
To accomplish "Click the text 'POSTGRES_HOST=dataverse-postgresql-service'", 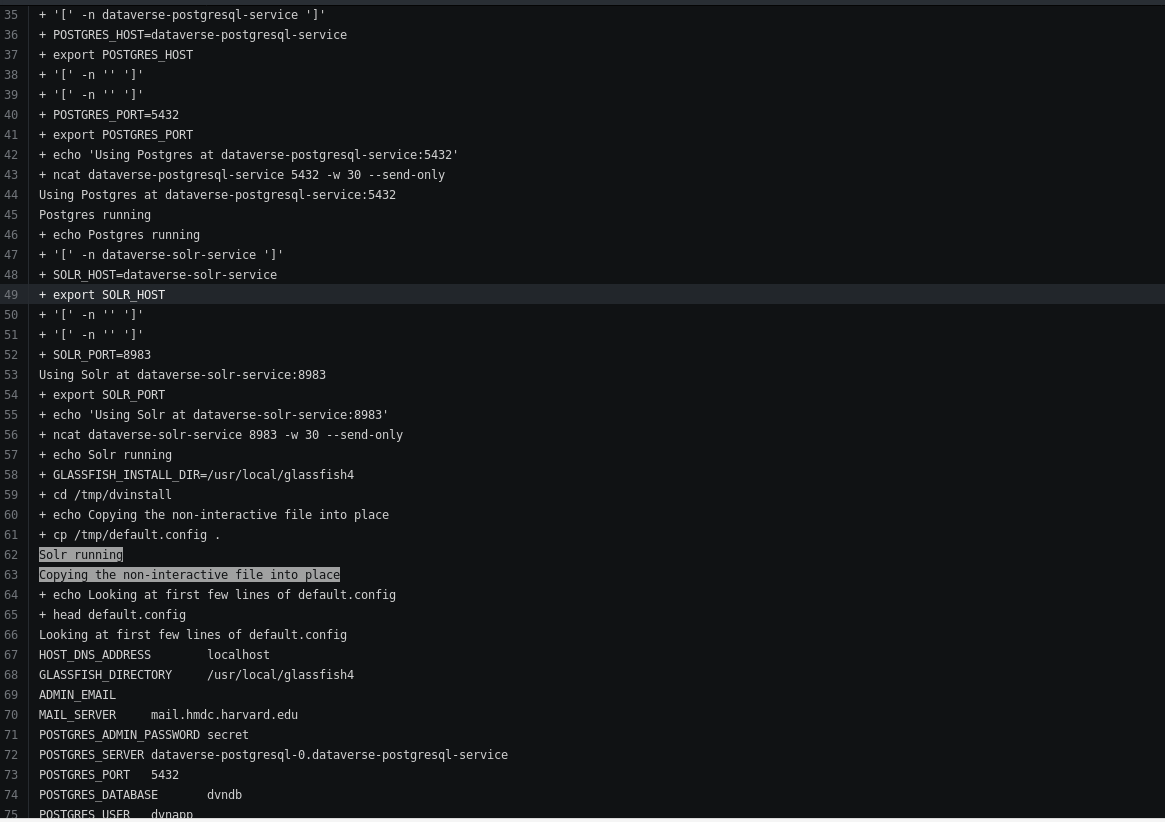I will [x=200, y=35].
